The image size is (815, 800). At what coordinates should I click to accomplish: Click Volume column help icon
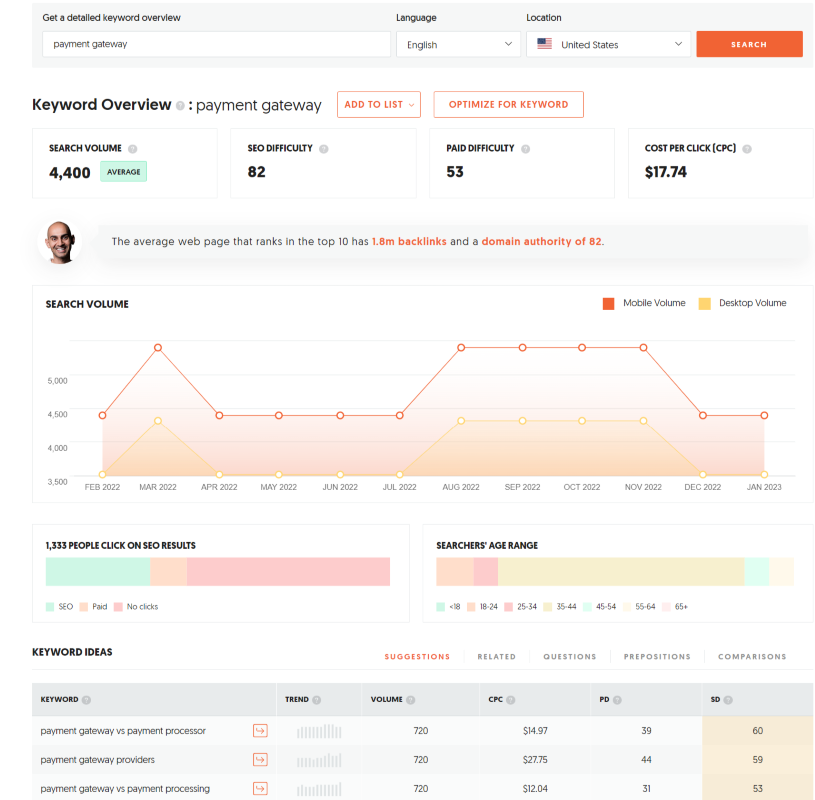(411, 700)
